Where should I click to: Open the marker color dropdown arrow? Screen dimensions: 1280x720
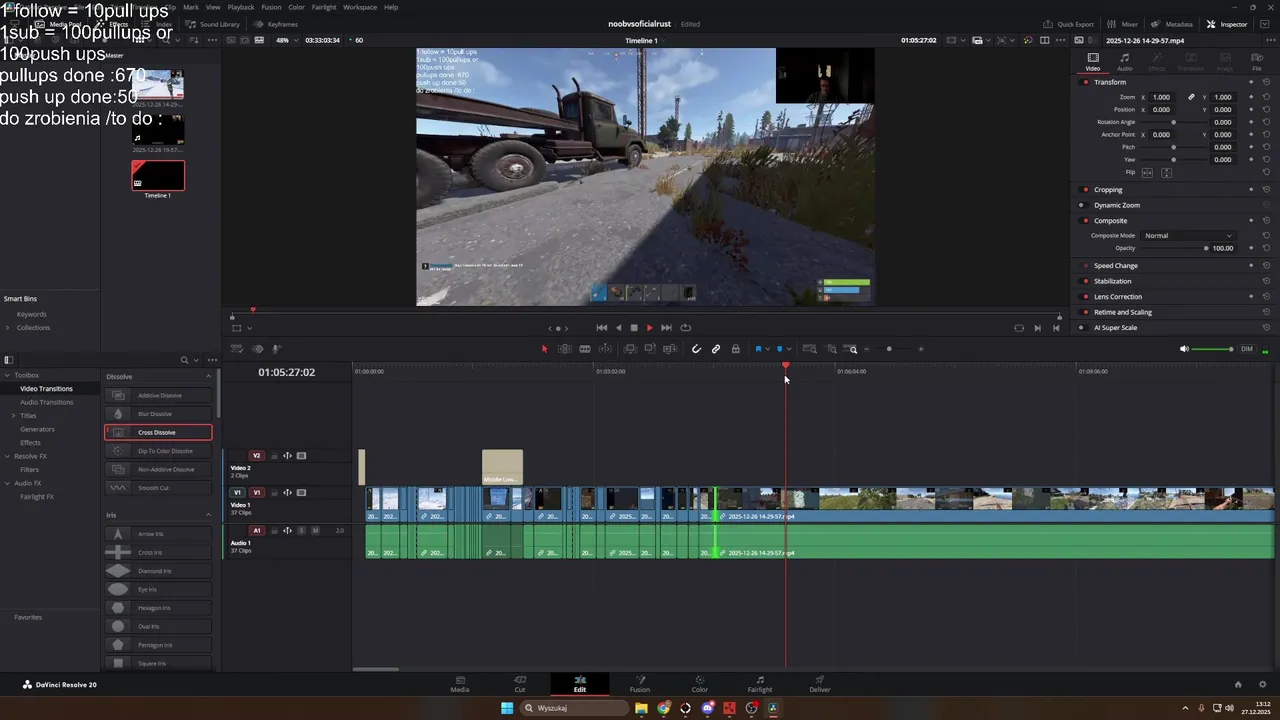789,349
